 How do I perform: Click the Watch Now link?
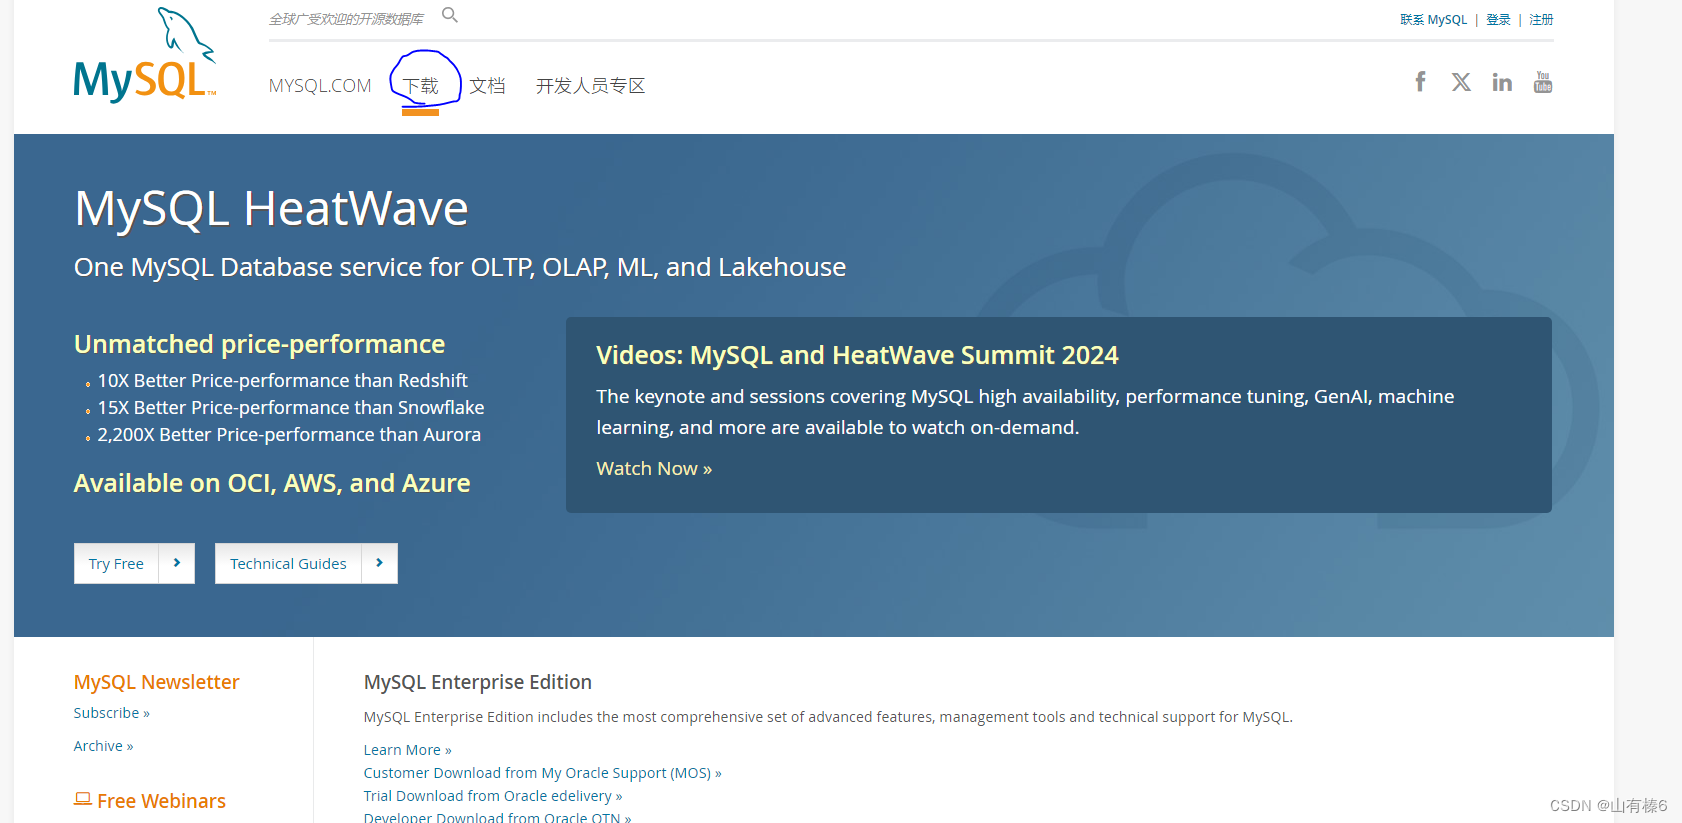[654, 468]
